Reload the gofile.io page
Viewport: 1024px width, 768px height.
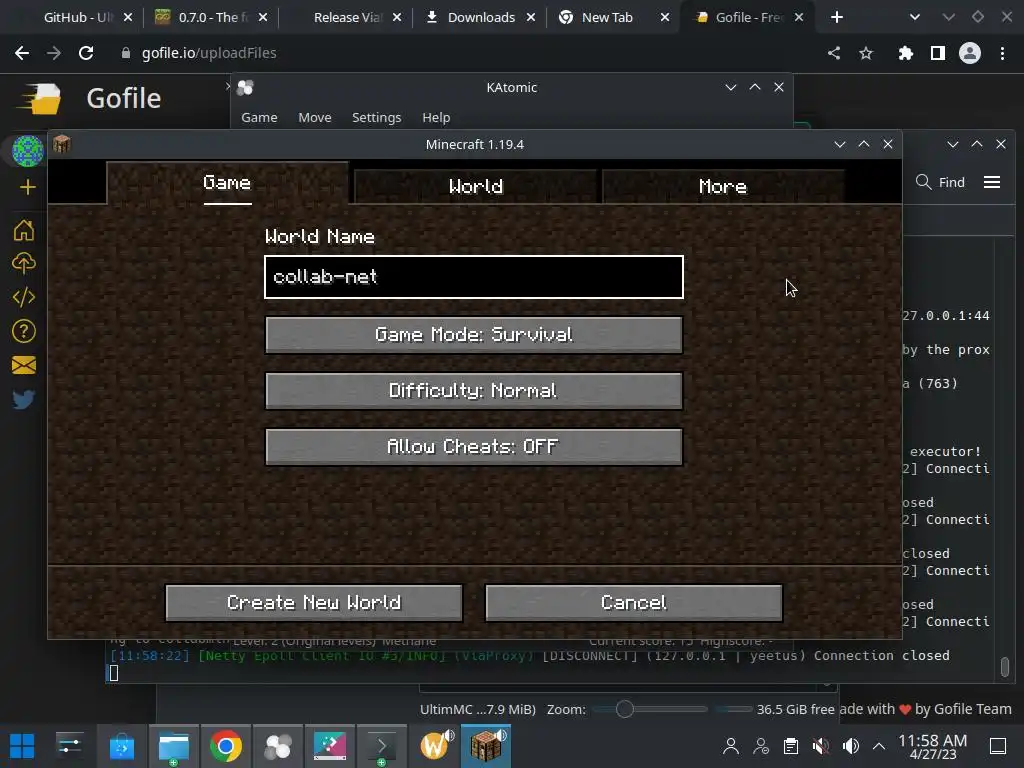(86, 53)
